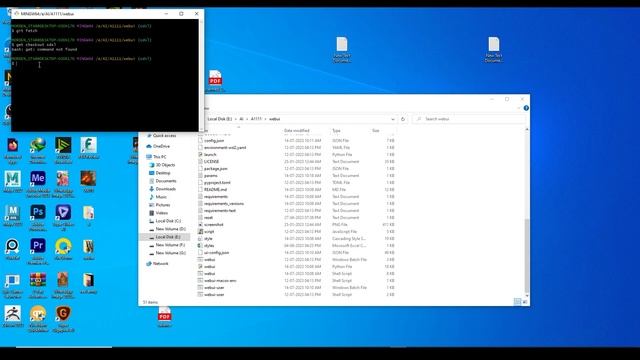Viewport: 640px width, 360px height.
Task: Open the black-green arrow icon beside IDM
Action: click(63, 145)
